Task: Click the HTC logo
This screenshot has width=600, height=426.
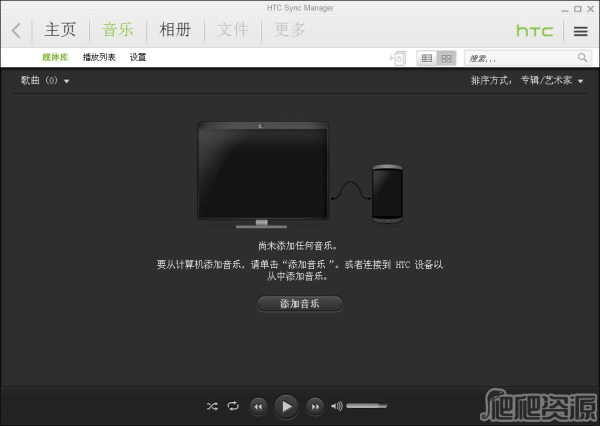Action: point(535,31)
